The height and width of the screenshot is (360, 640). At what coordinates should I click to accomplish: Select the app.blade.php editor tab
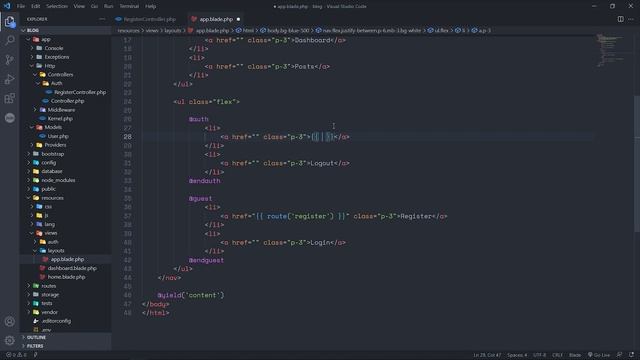pyautogui.click(x=216, y=19)
